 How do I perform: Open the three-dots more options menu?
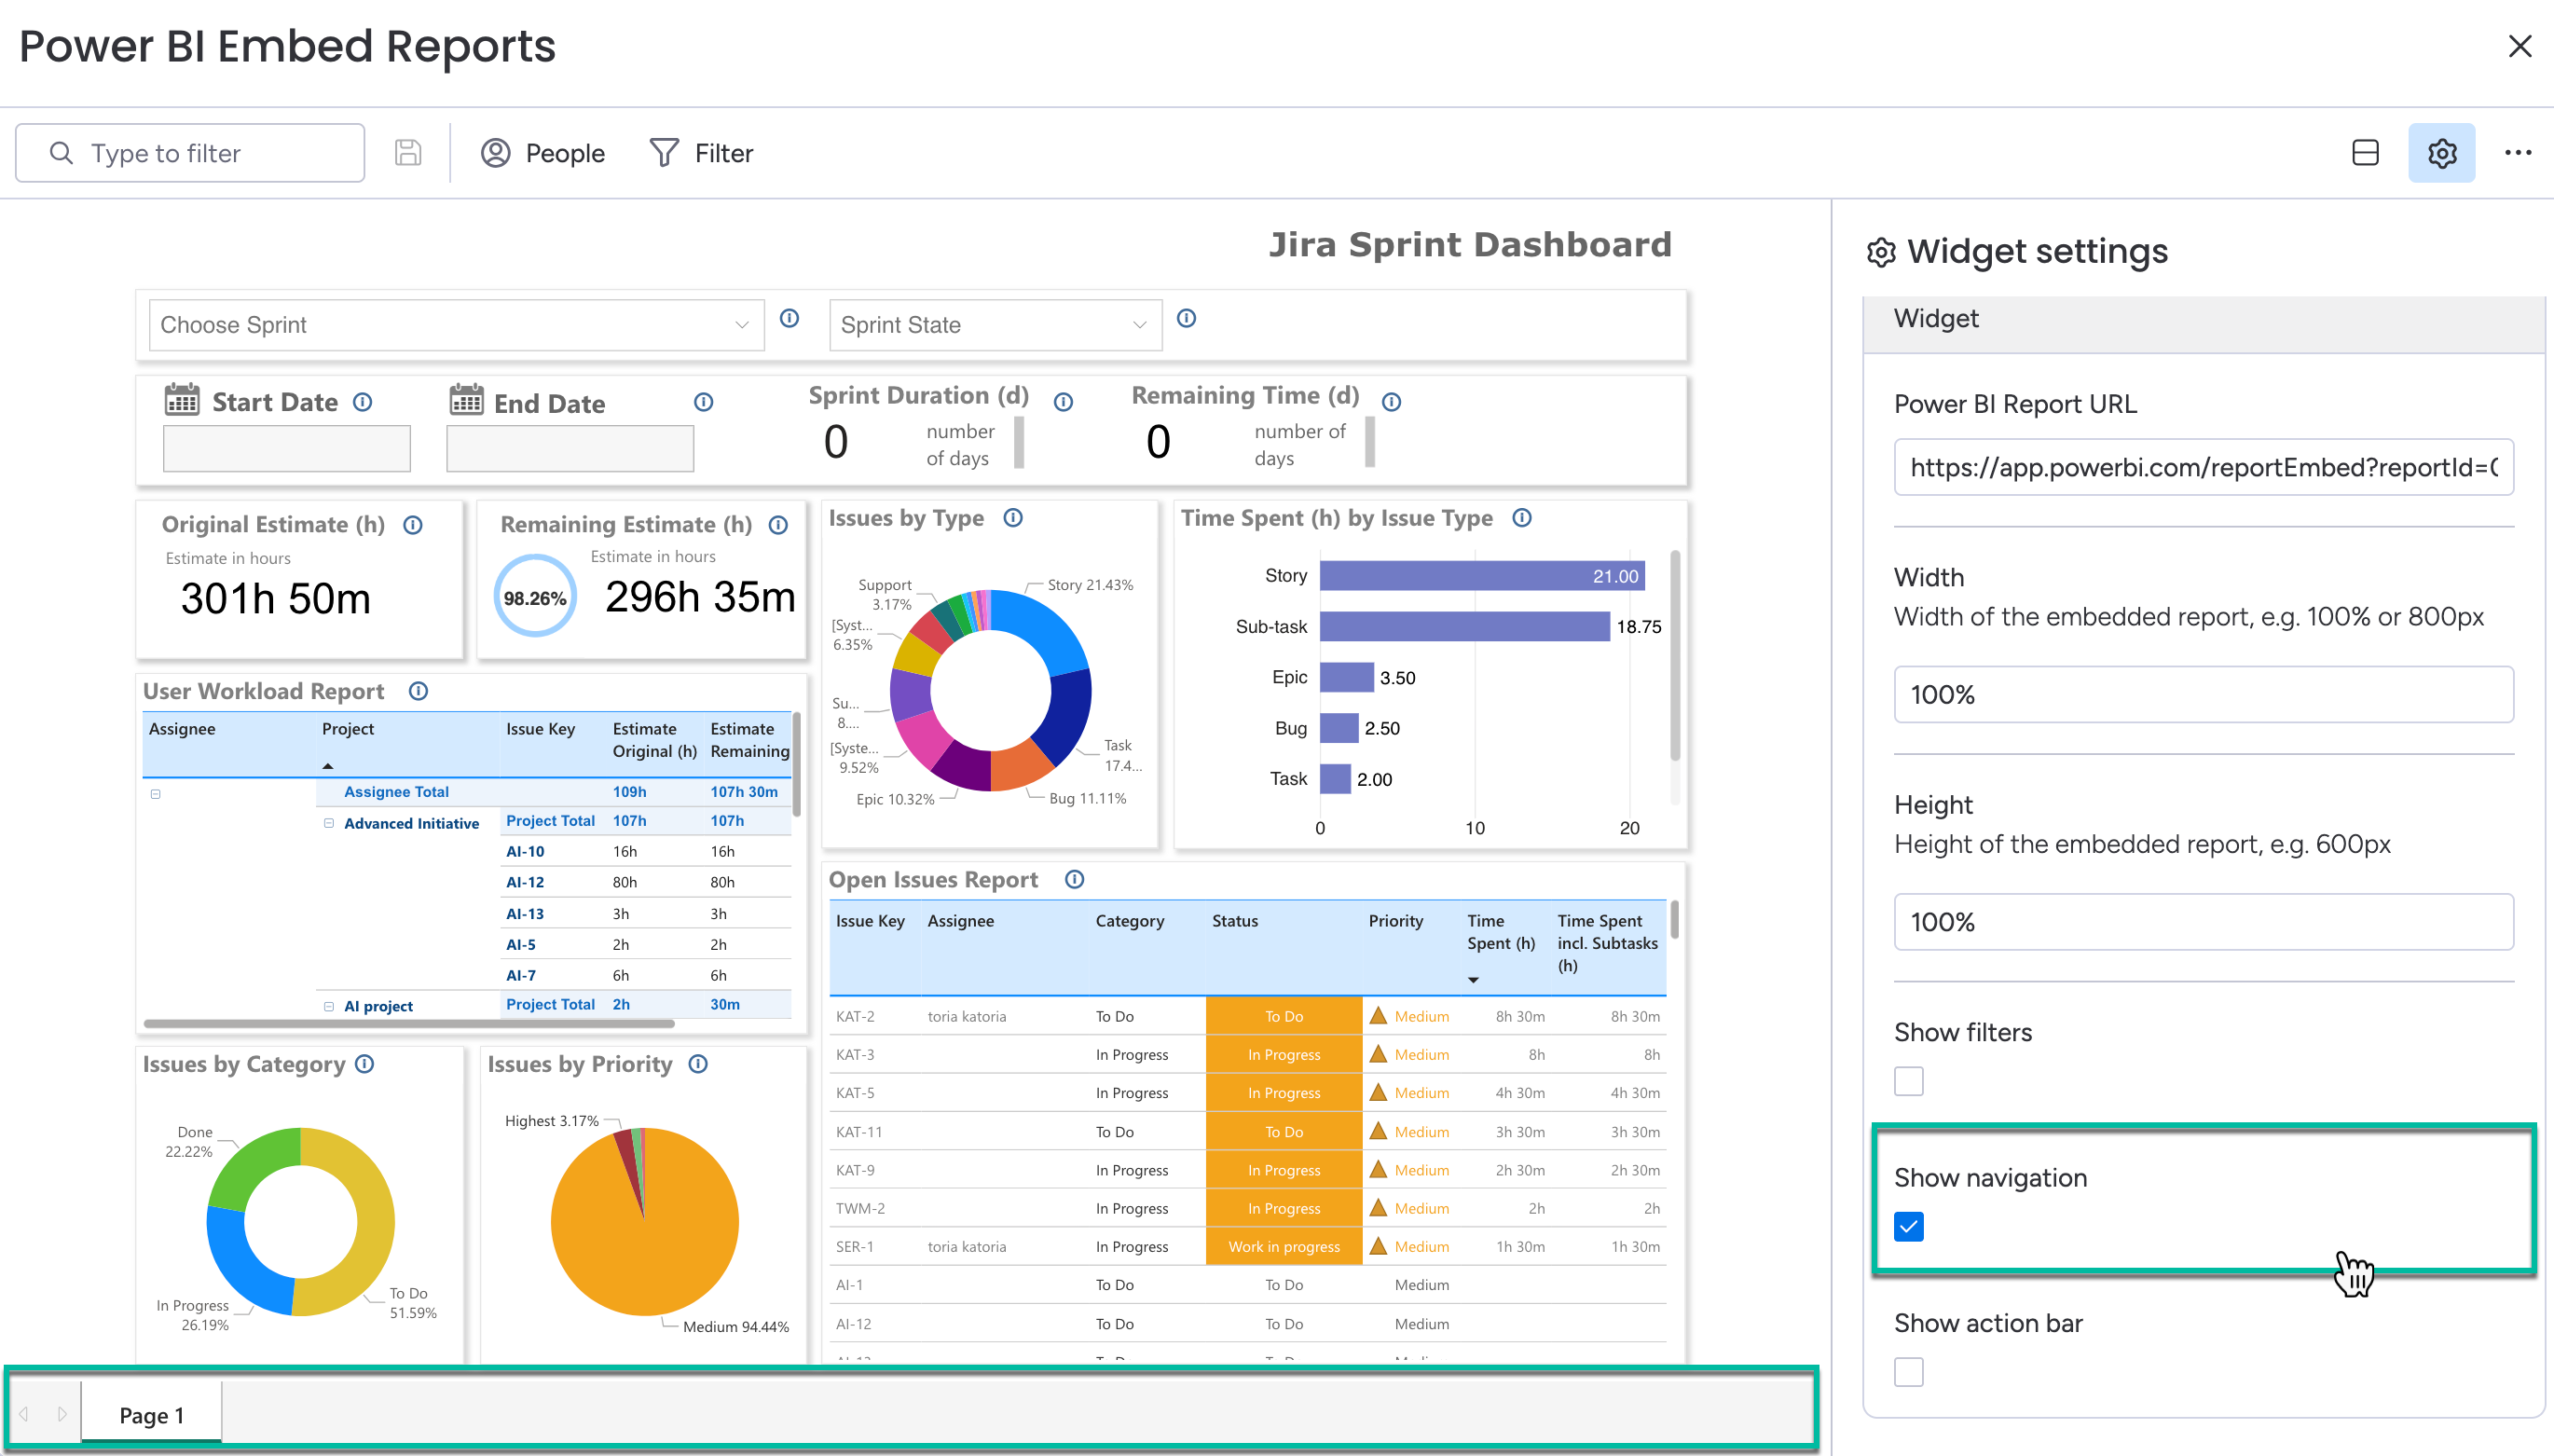coord(2517,153)
